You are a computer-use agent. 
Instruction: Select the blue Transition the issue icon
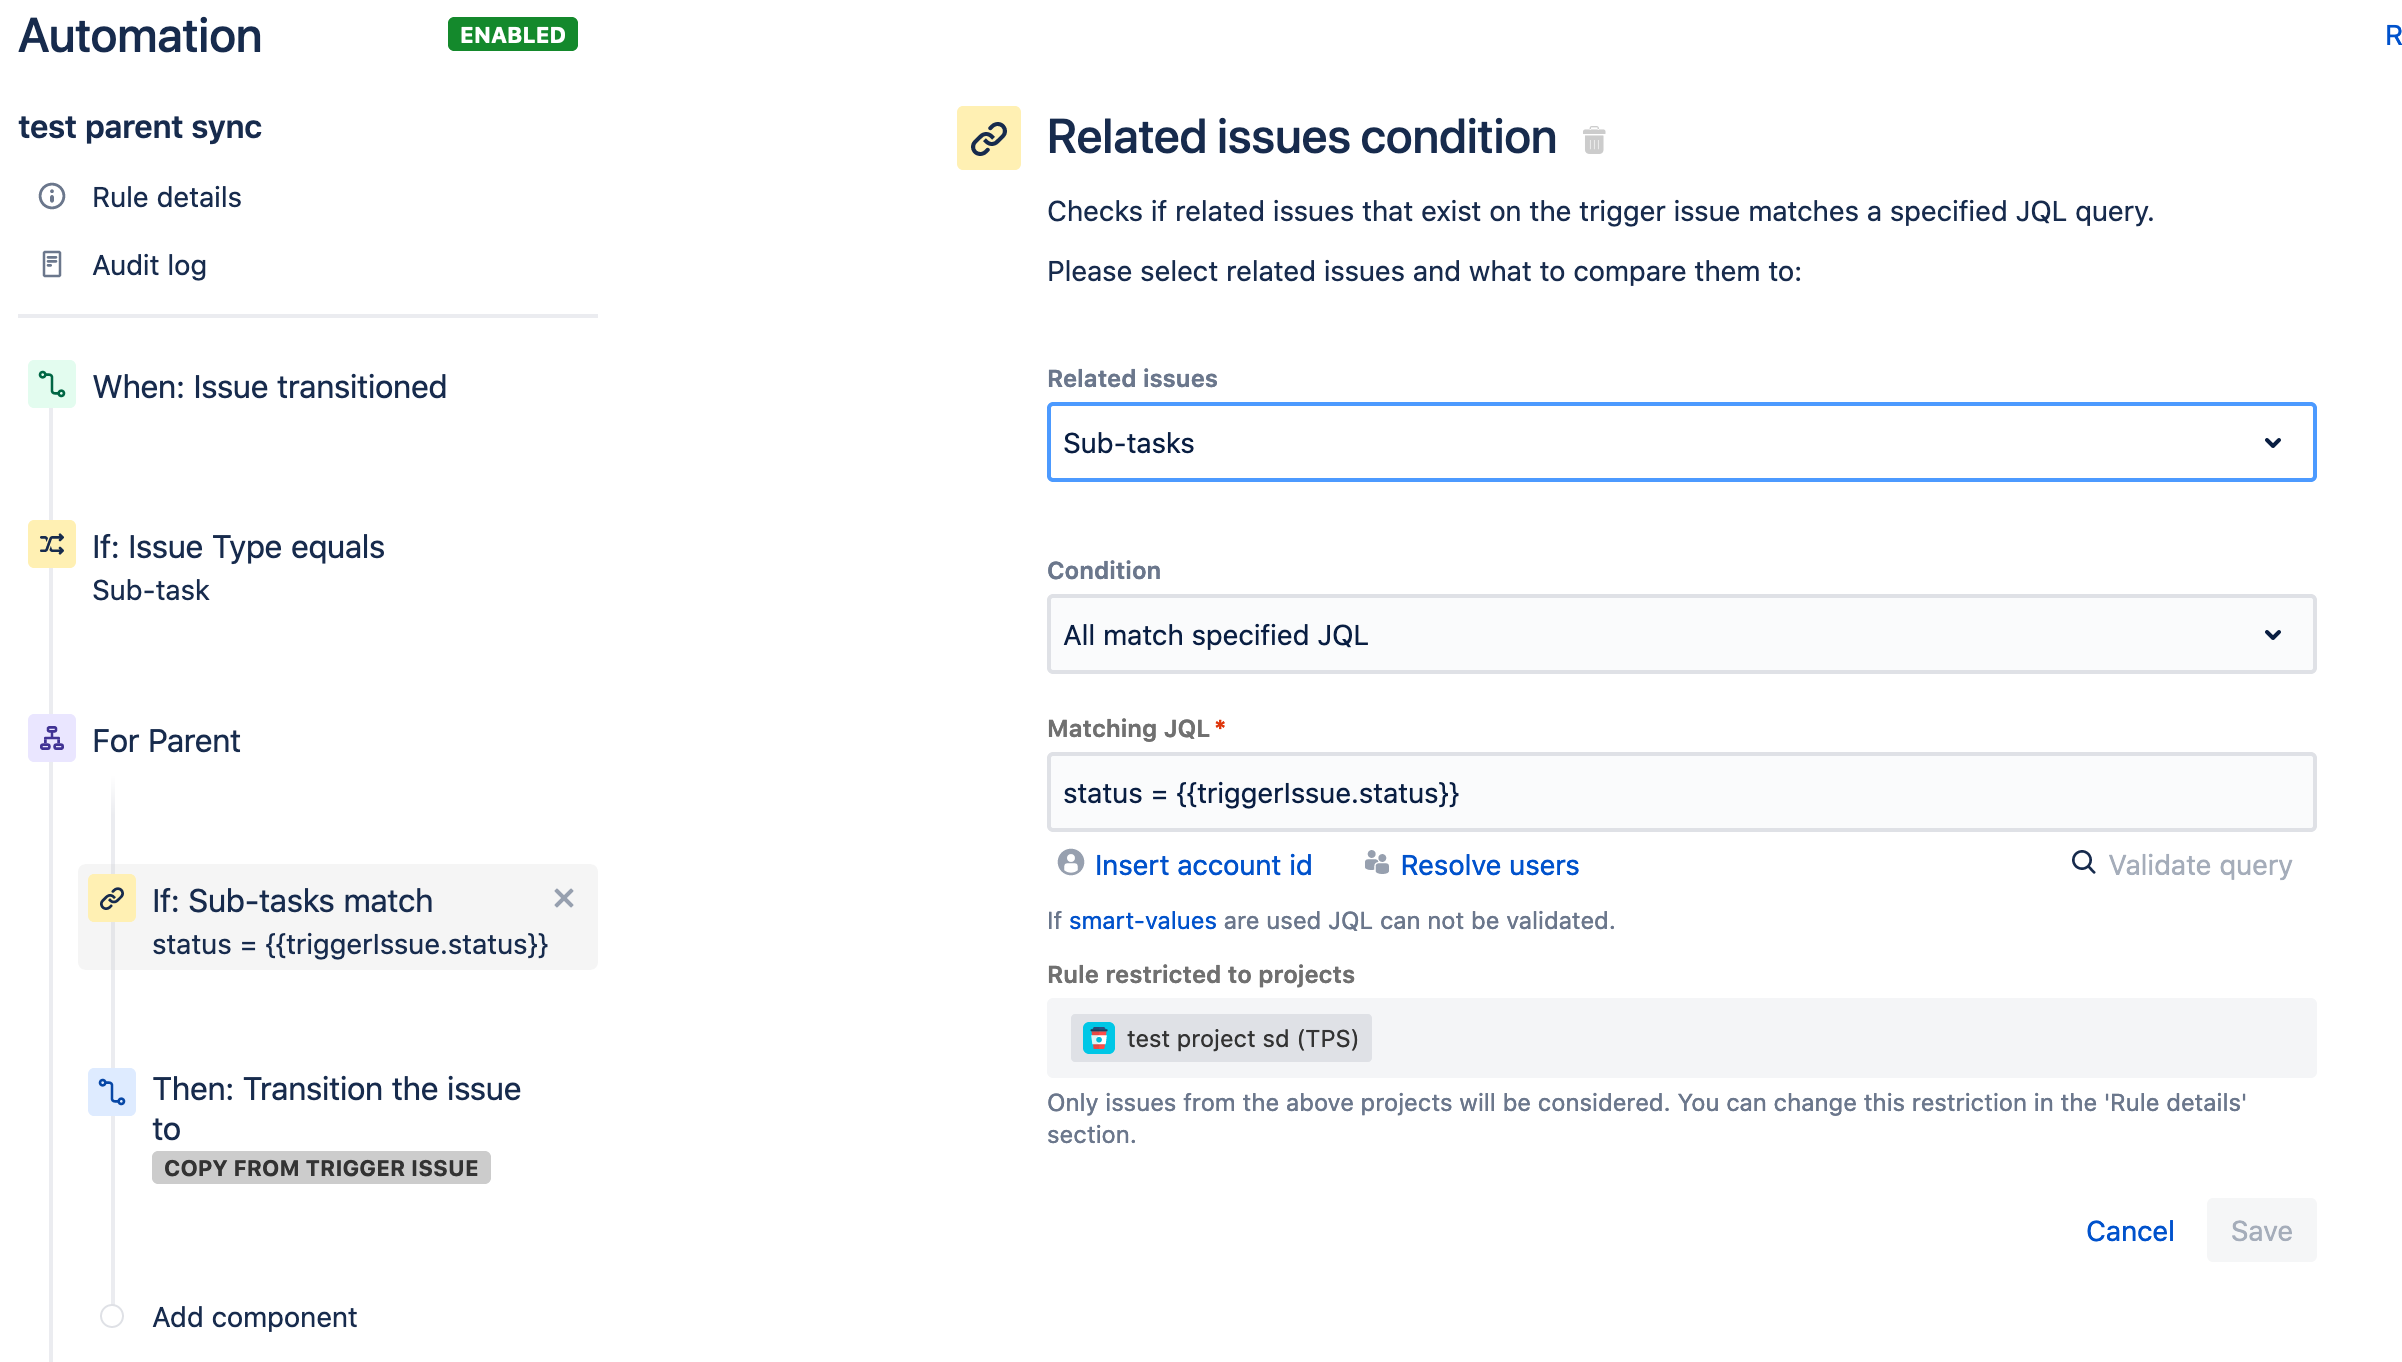coord(111,1093)
